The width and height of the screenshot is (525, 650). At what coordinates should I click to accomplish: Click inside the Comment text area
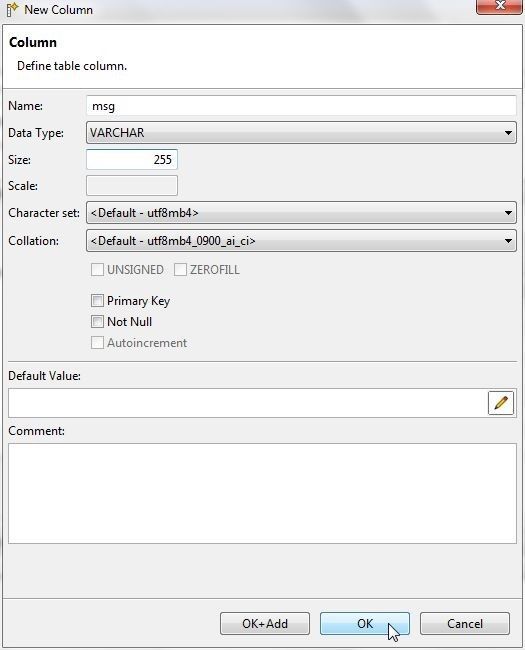[262, 493]
